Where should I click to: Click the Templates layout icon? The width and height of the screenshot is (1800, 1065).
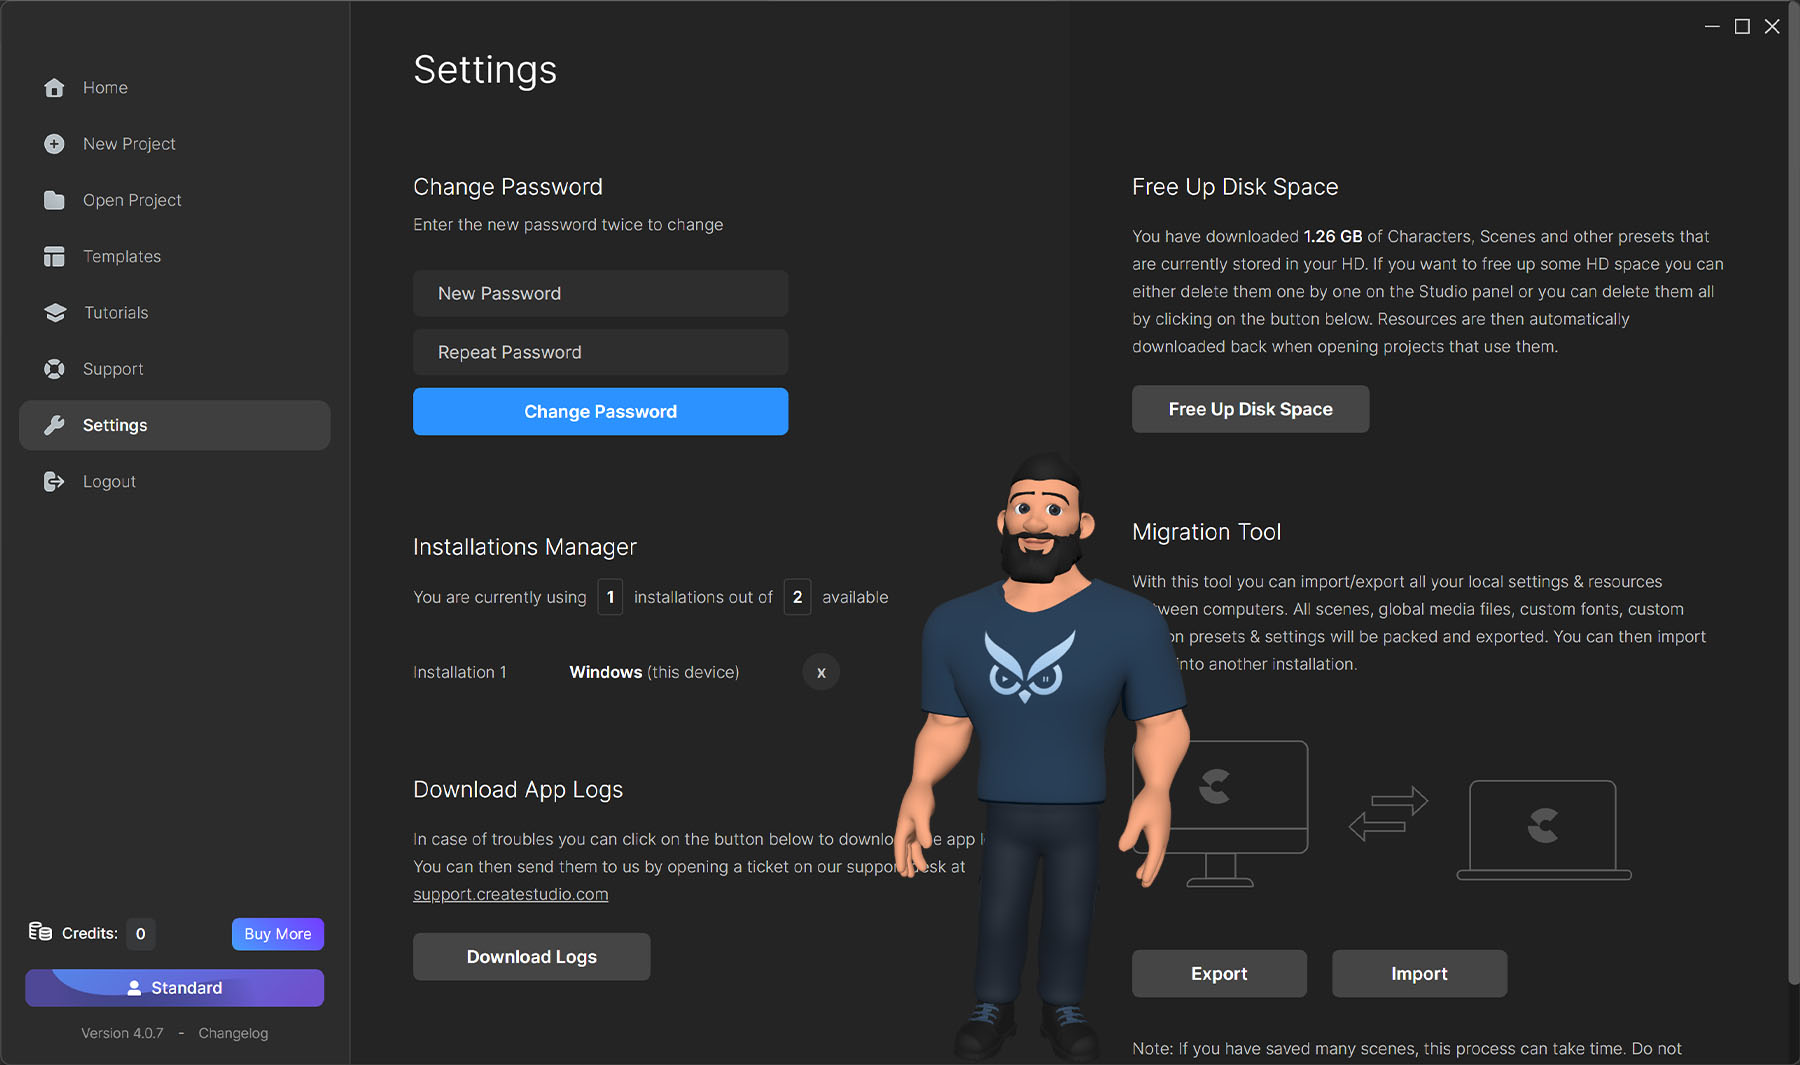(54, 257)
